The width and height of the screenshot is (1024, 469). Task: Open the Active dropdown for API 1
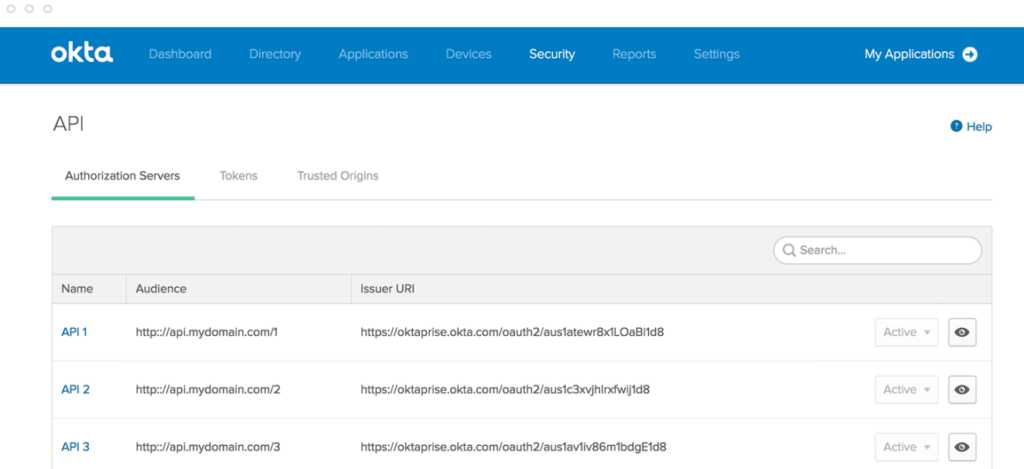pyautogui.click(x=906, y=332)
